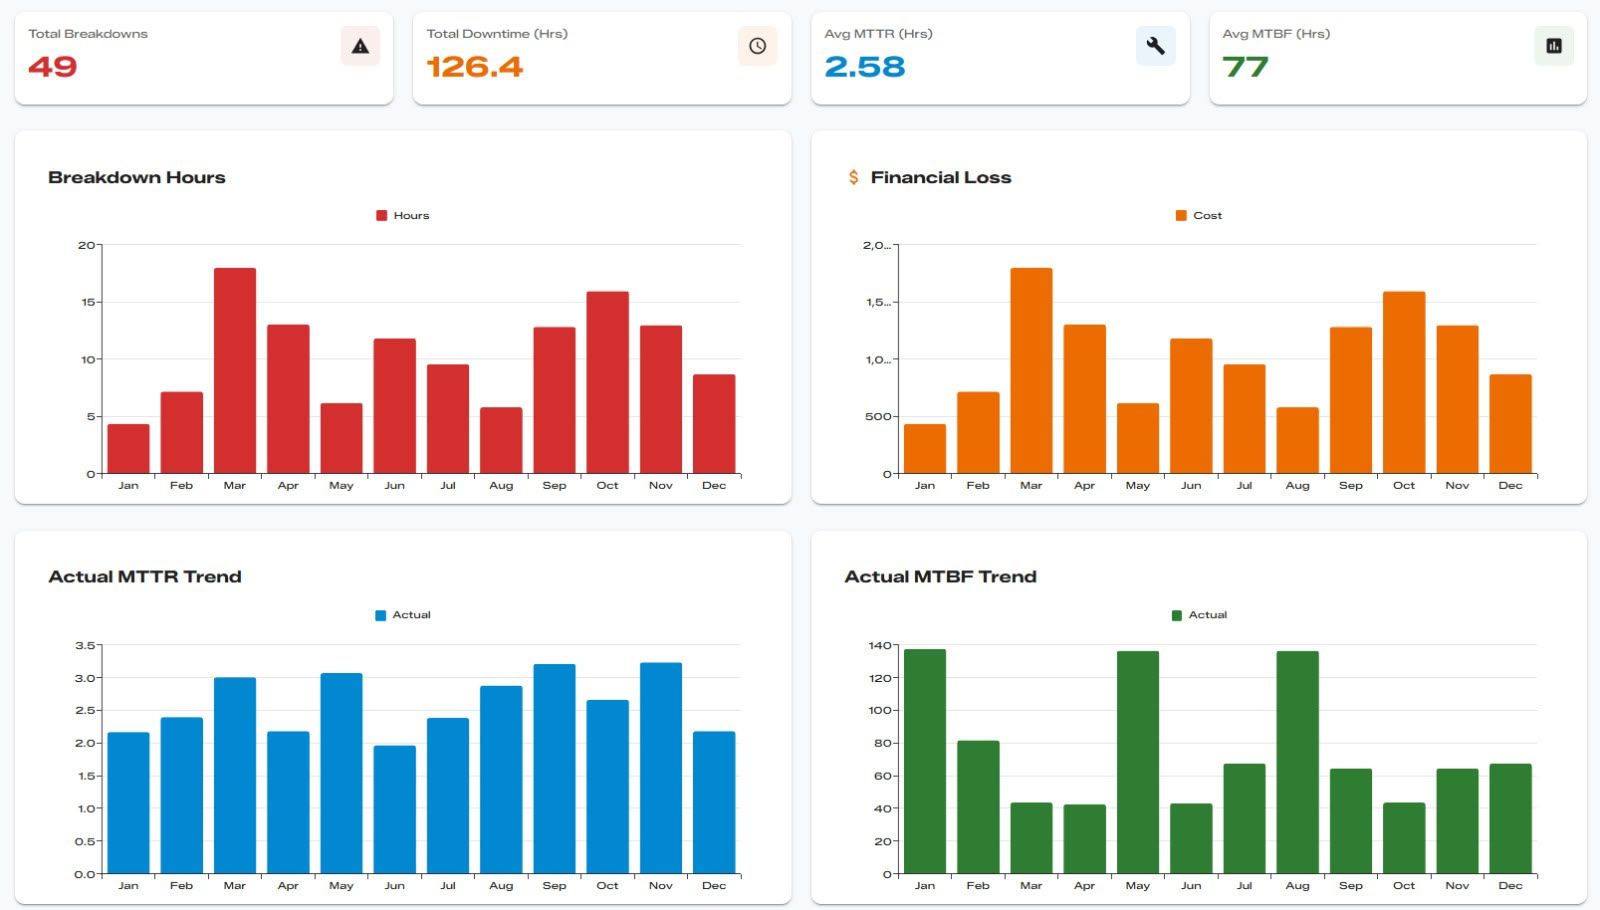Click the Sep axis label in Breakdown Hours chart
1600x910 pixels.
click(554, 486)
